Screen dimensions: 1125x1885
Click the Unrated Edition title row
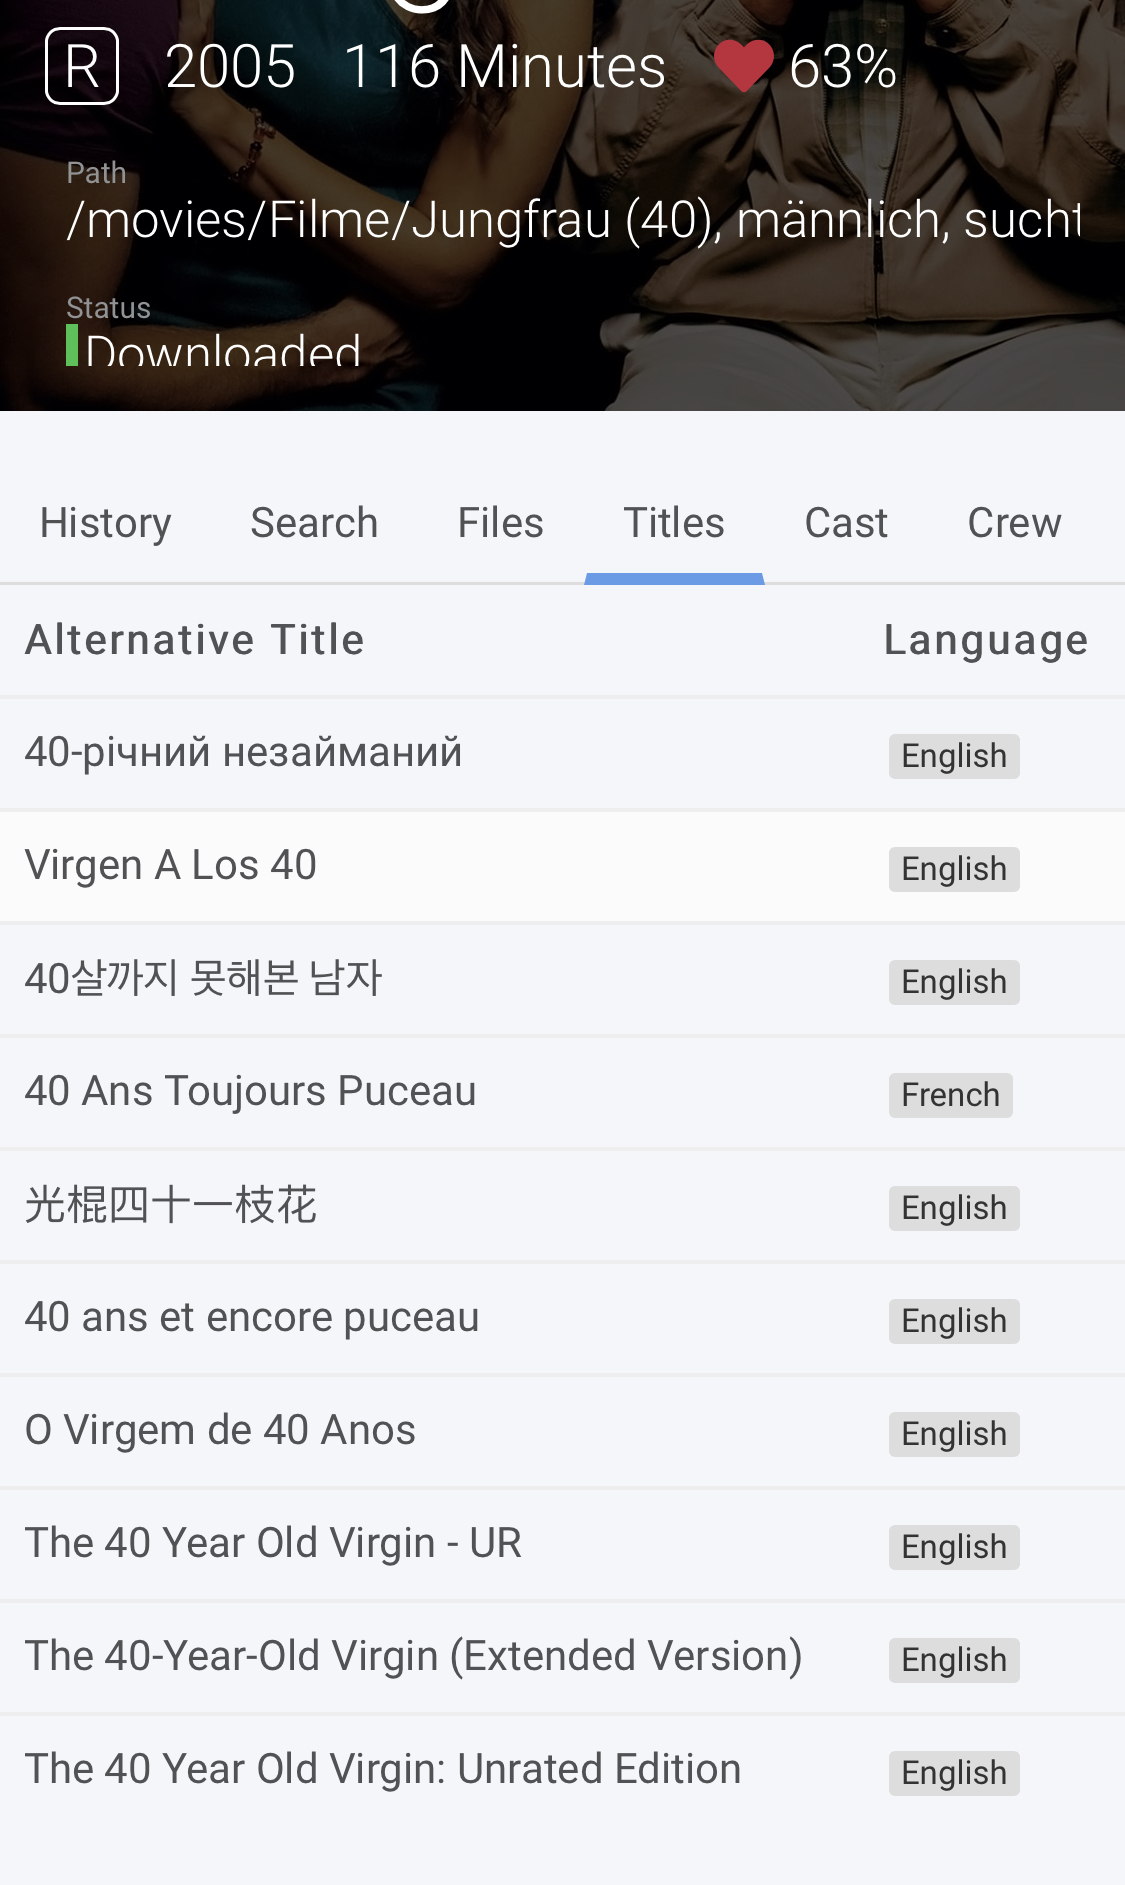pos(383,1770)
